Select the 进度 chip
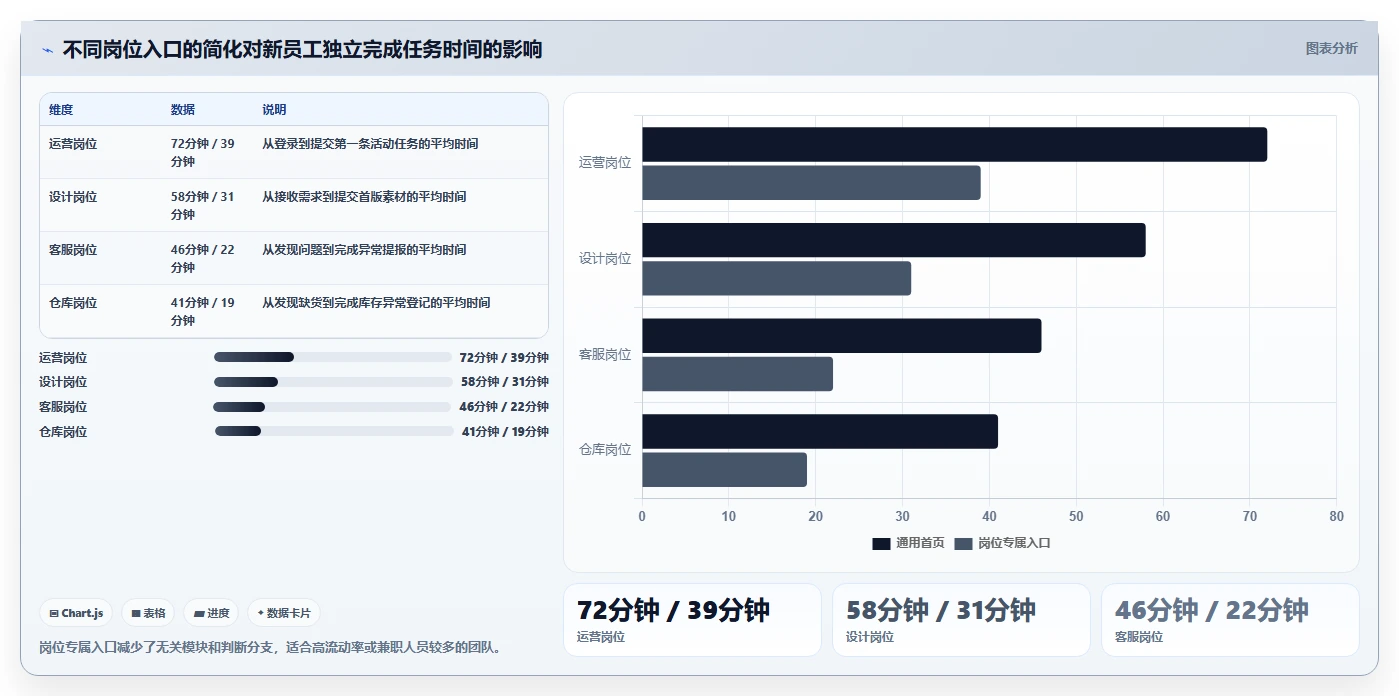The width and height of the screenshot is (1399, 696). click(211, 613)
